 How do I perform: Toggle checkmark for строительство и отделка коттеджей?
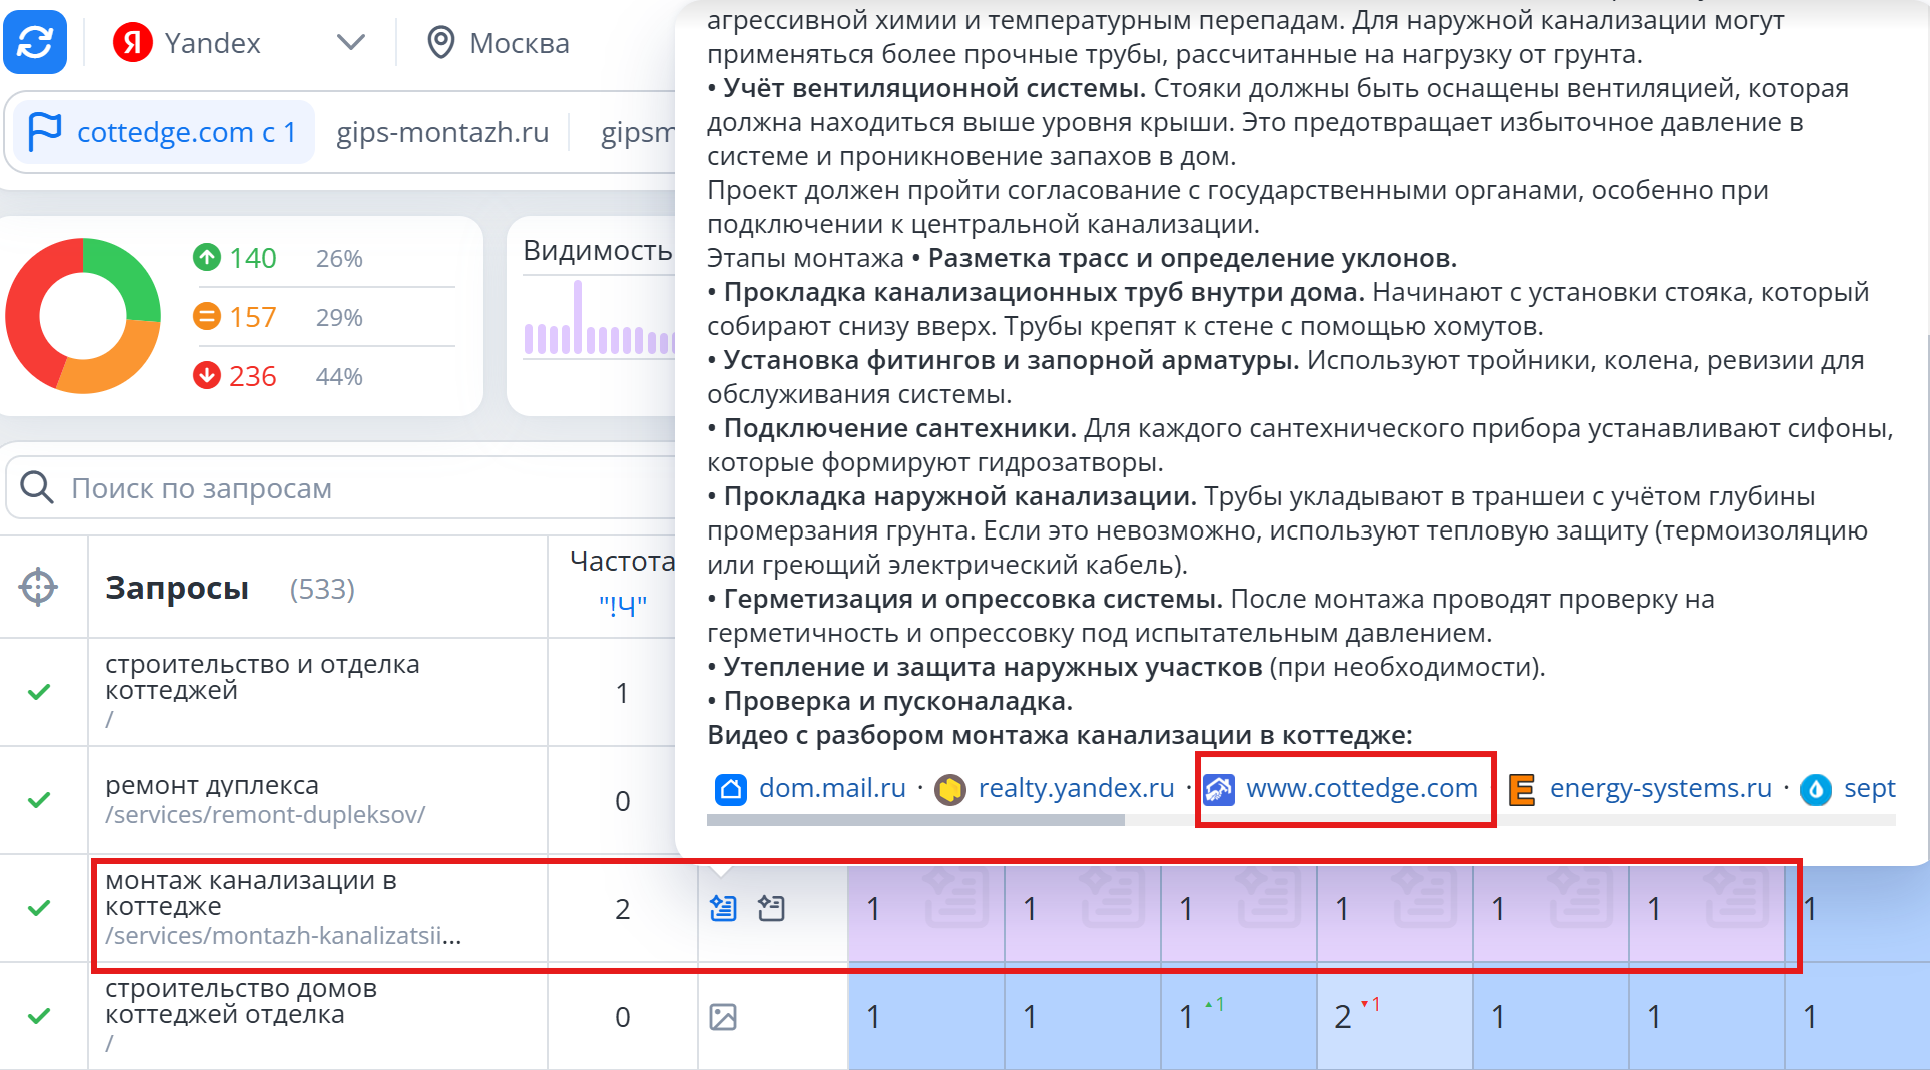click(39, 692)
